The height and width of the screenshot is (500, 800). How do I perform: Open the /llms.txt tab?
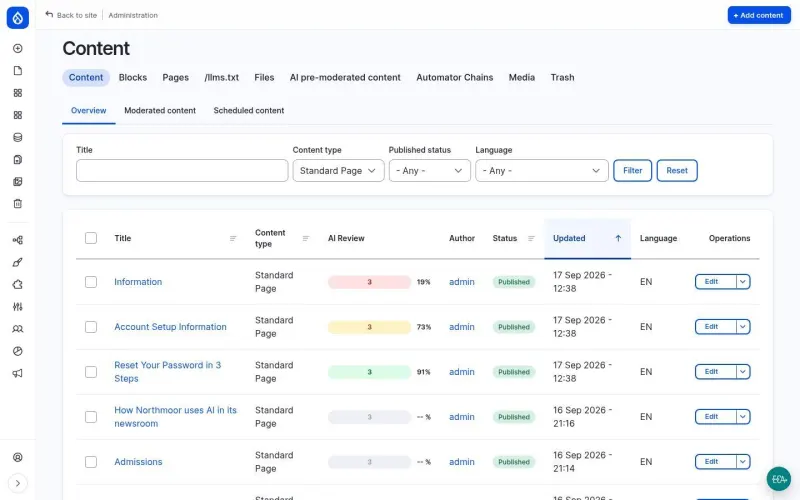click(x=221, y=78)
